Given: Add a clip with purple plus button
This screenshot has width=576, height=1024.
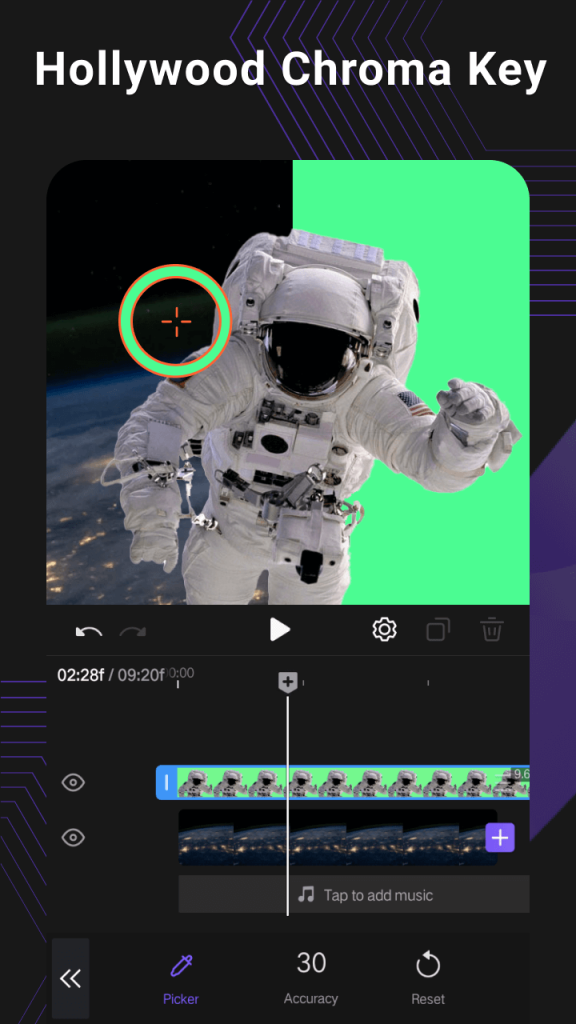Looking at the screenshot, I should tap(500, 838).
